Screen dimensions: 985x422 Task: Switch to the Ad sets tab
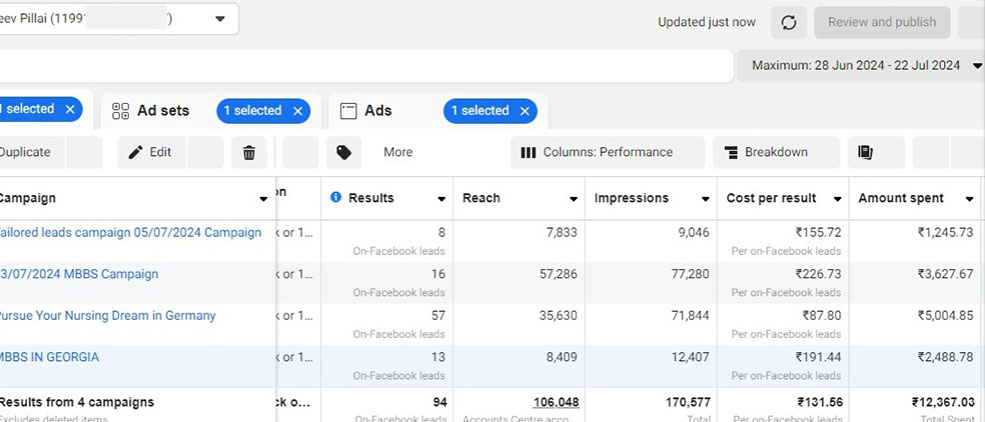162,111
